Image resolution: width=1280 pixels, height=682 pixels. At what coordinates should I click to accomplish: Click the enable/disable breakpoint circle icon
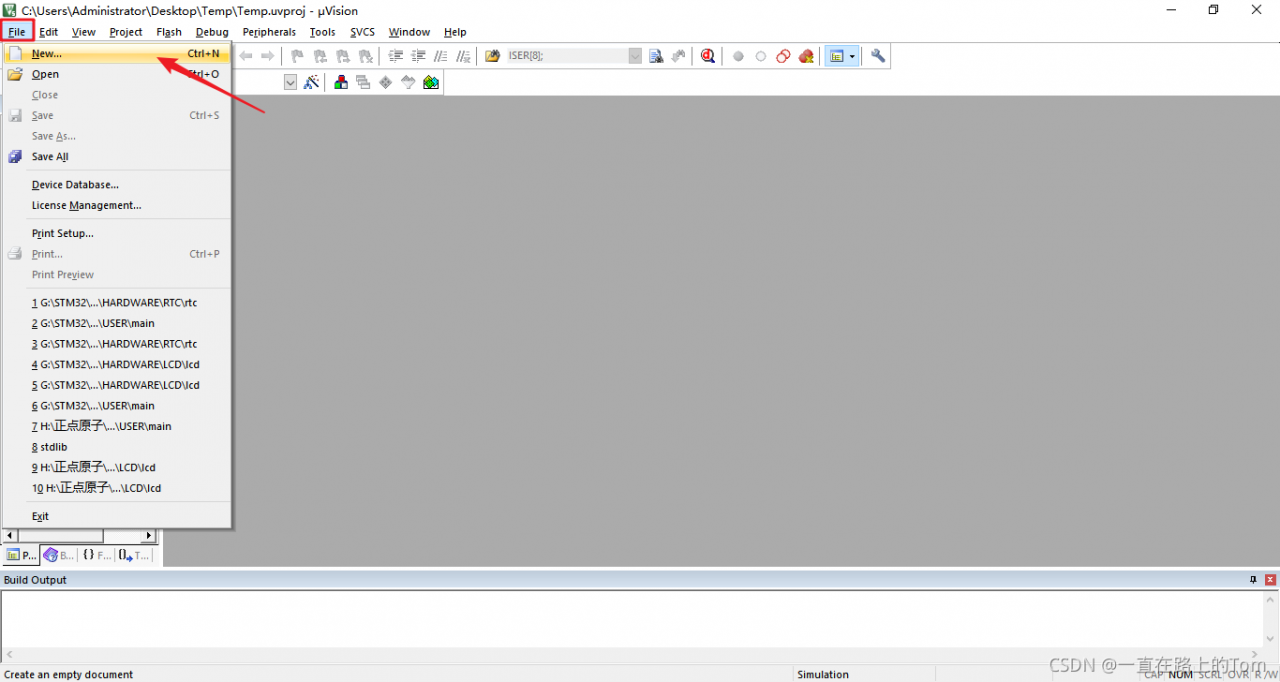760,56
